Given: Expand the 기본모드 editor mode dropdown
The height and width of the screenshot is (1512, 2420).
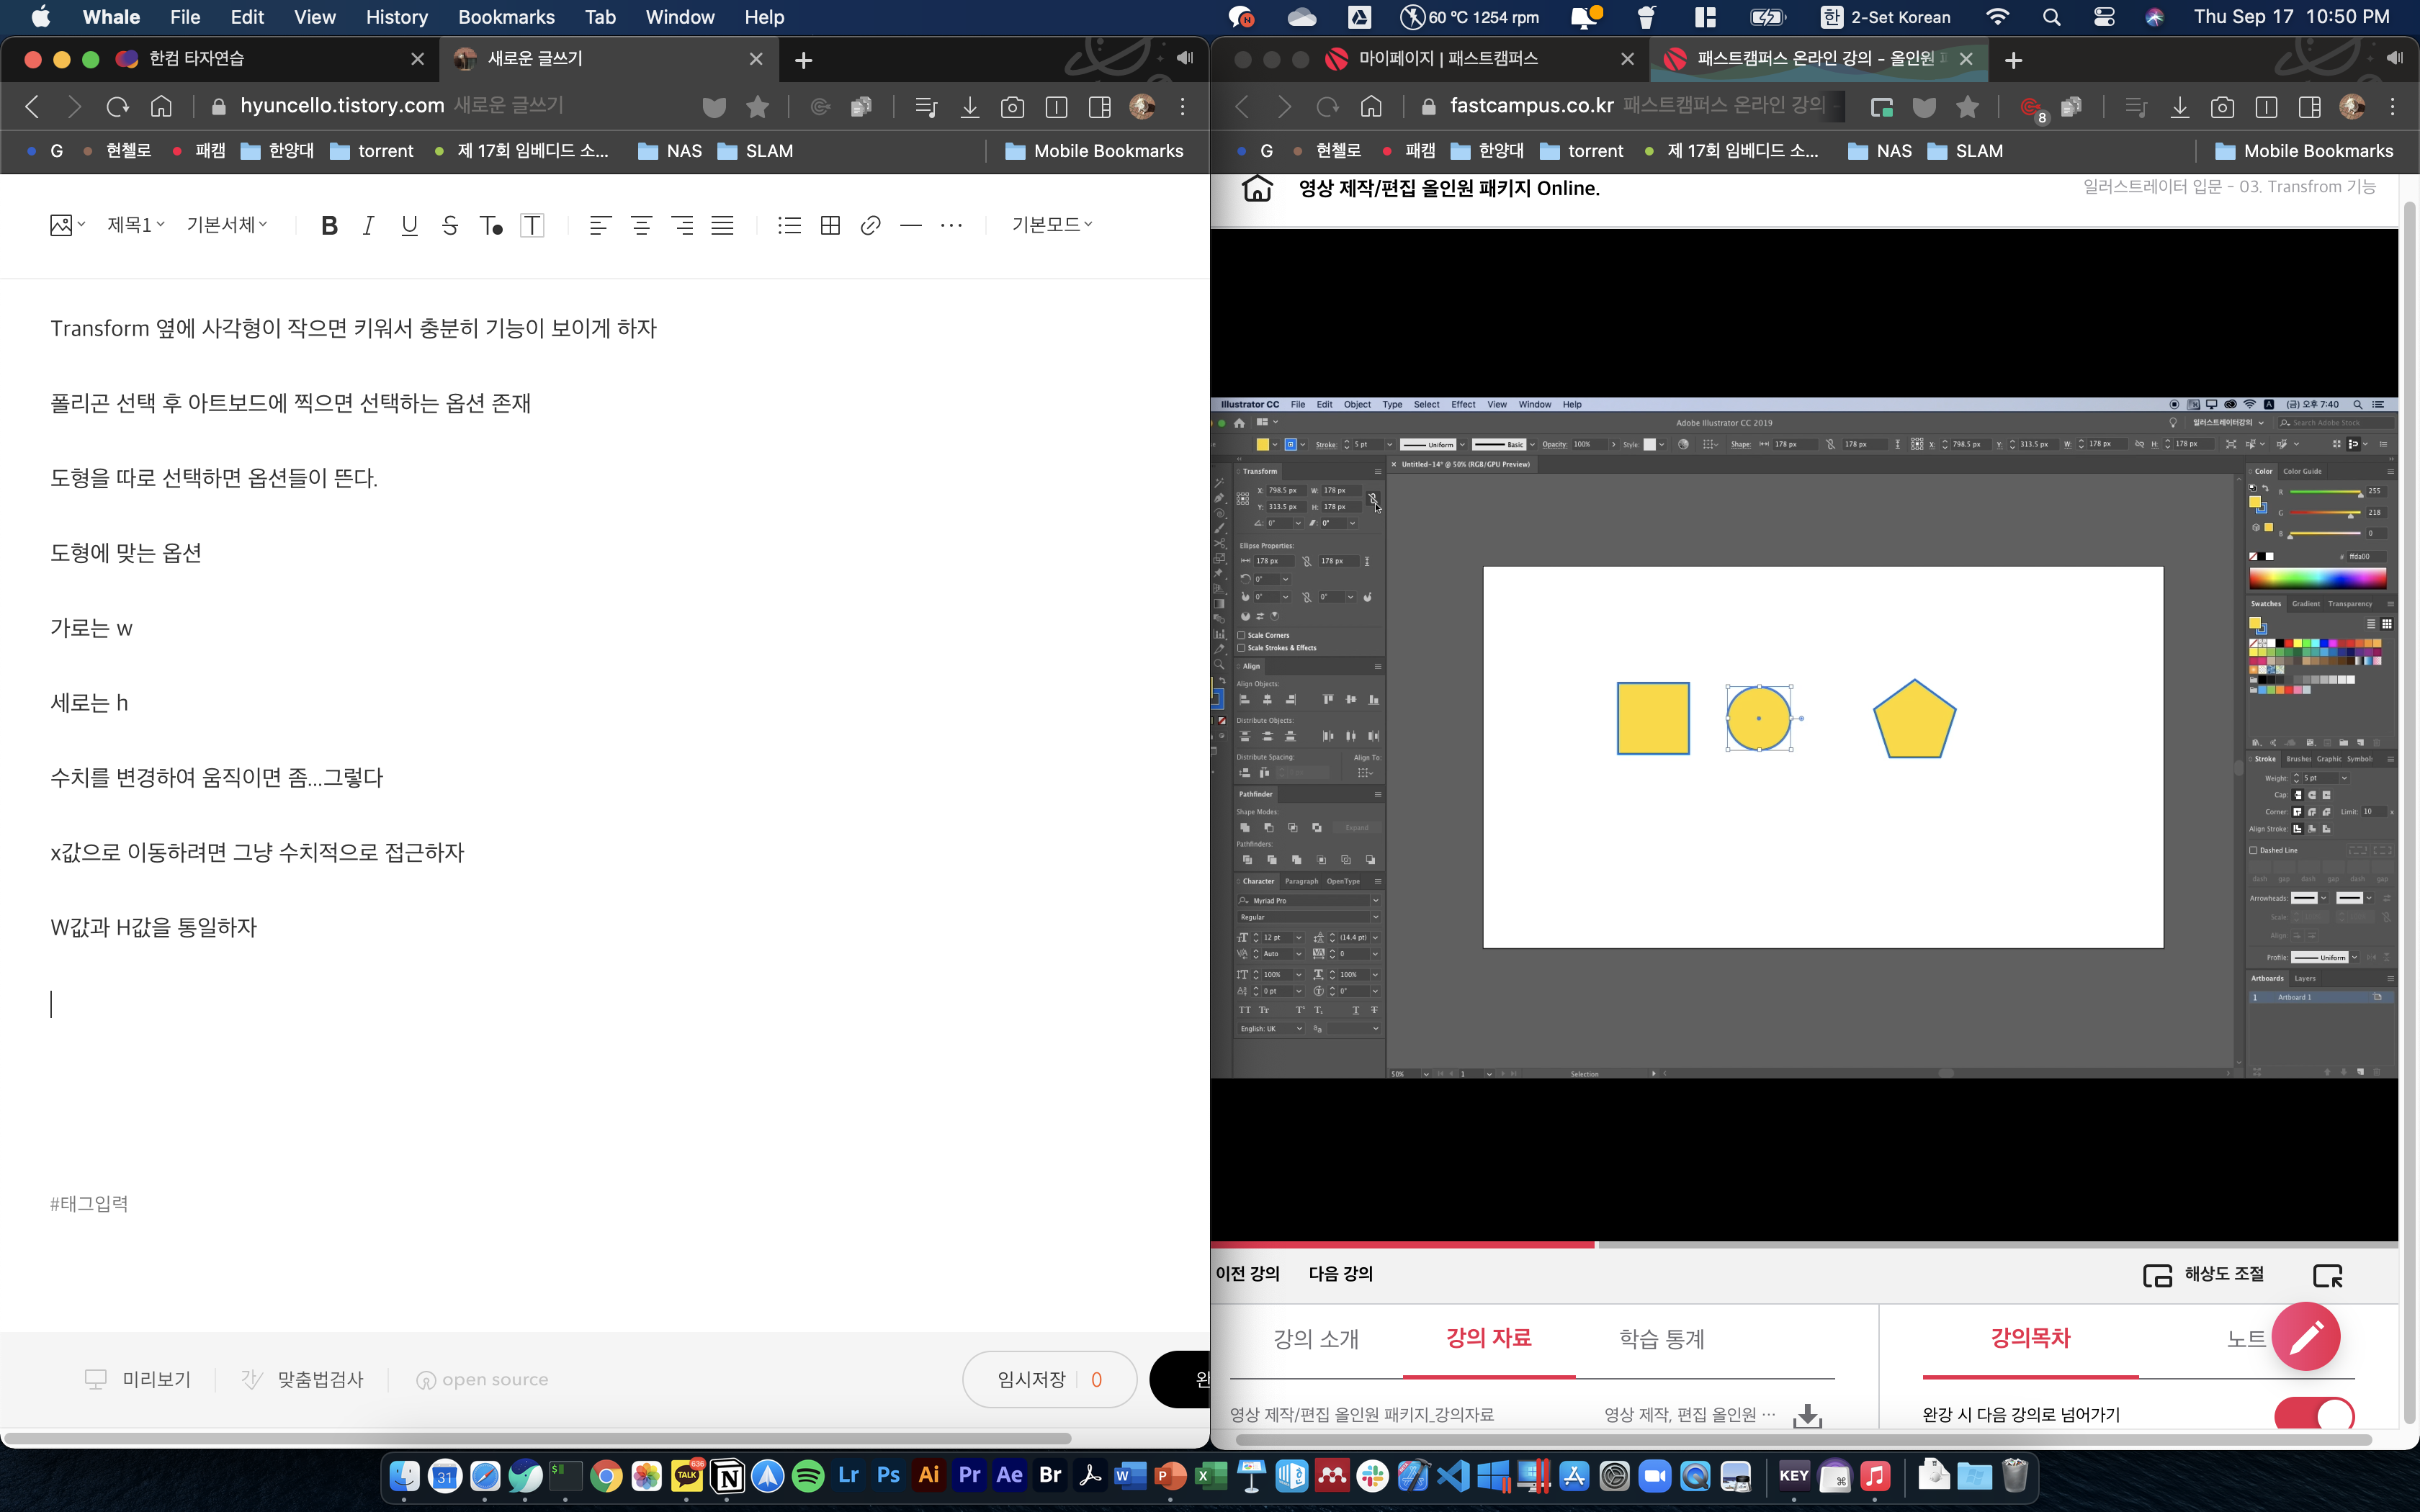Looking at the screenshot, I should coord(1051,225).
